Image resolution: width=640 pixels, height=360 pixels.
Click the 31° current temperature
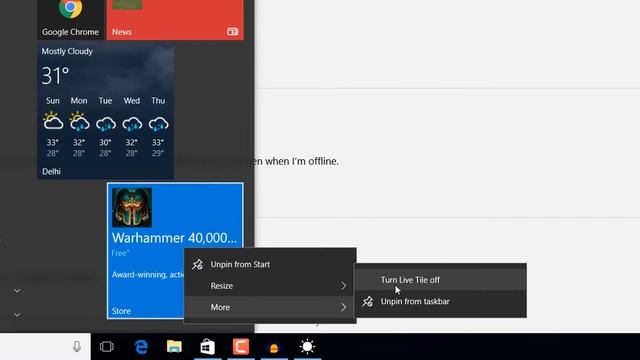[x=56, y=76]
